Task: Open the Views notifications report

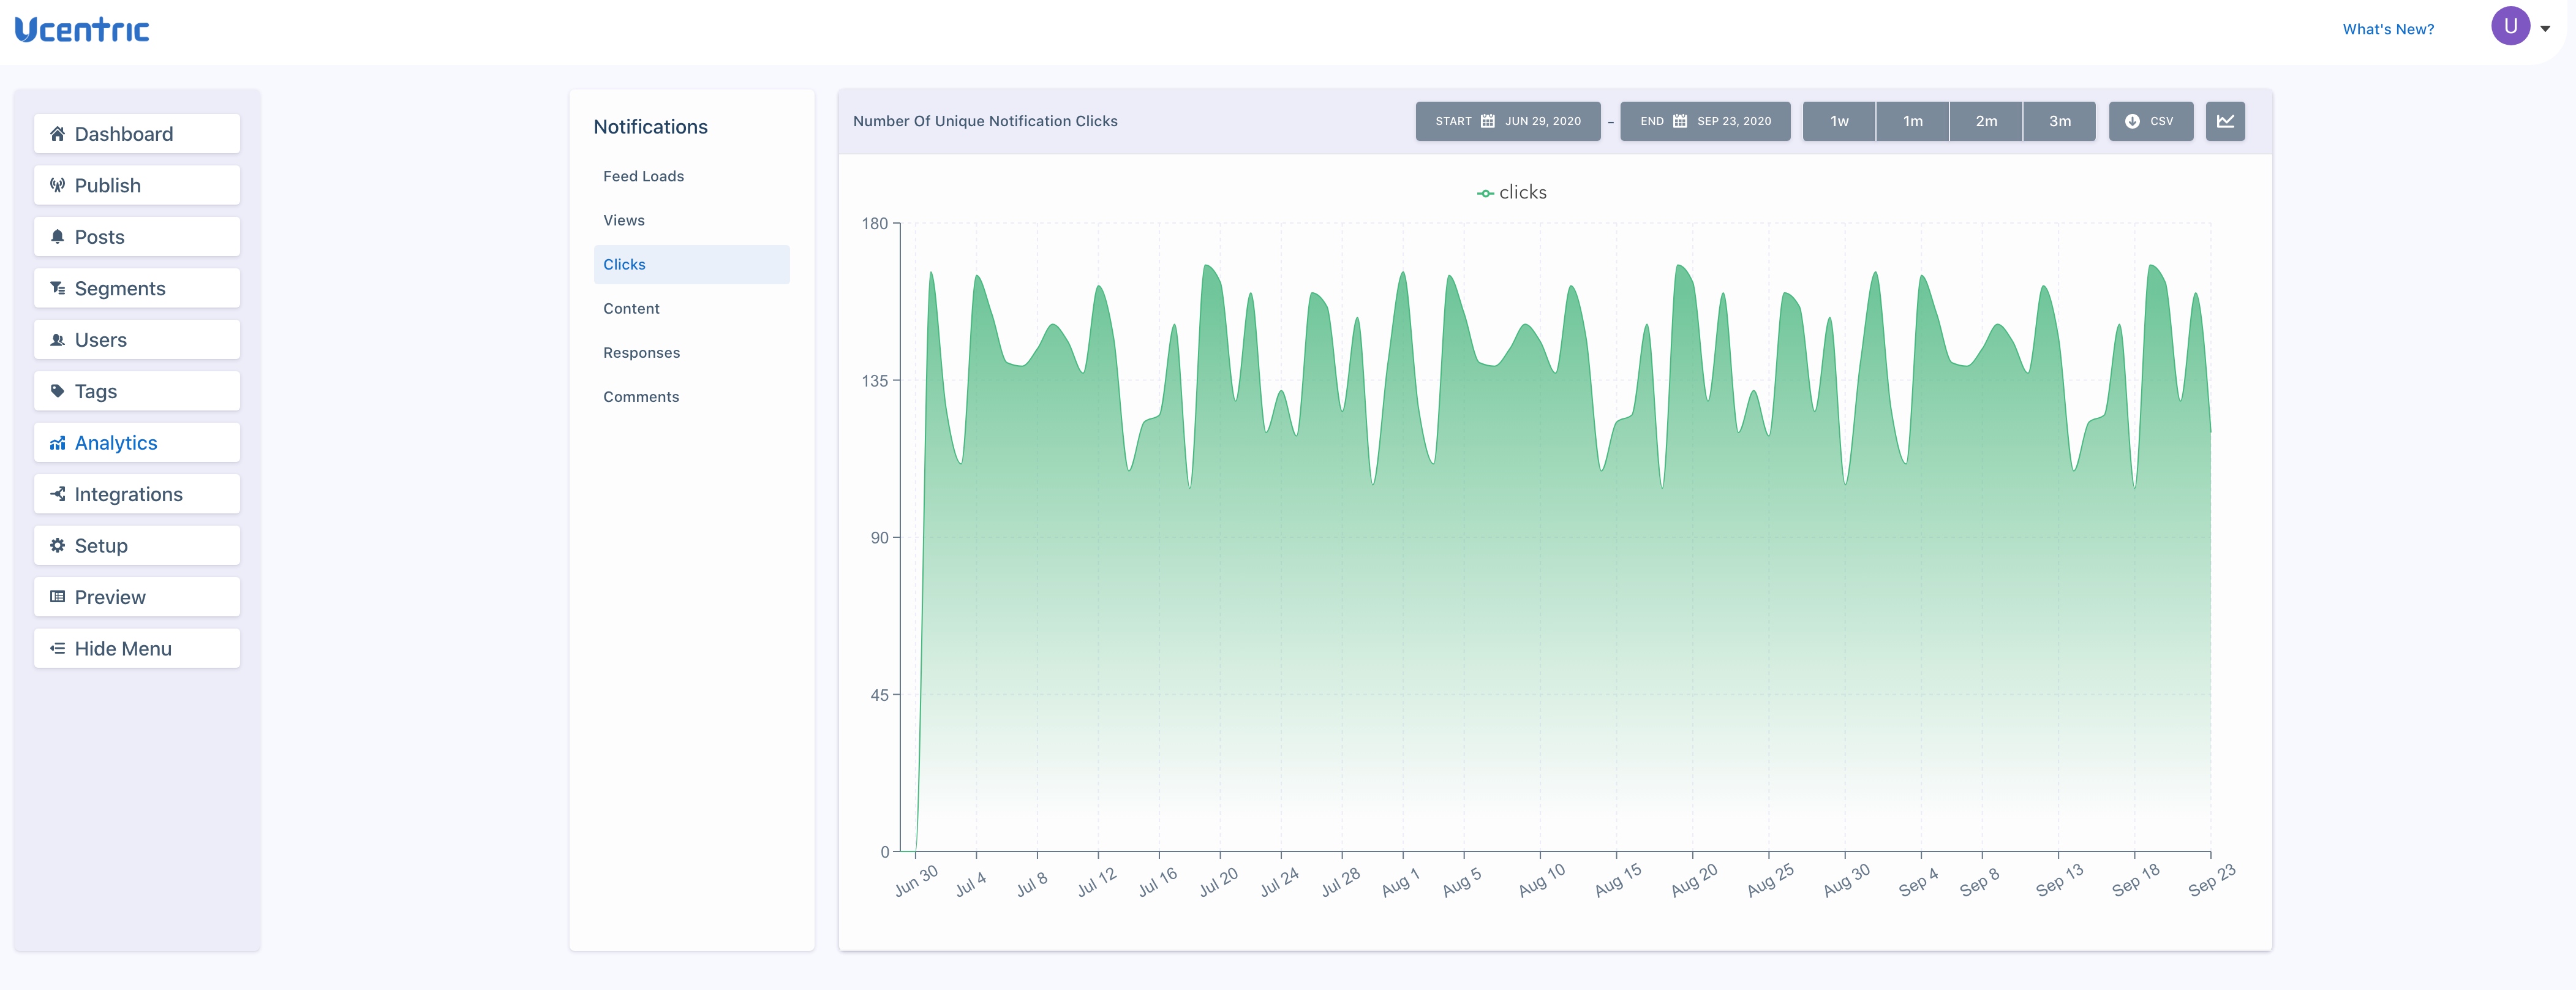Action: point(624,220)
